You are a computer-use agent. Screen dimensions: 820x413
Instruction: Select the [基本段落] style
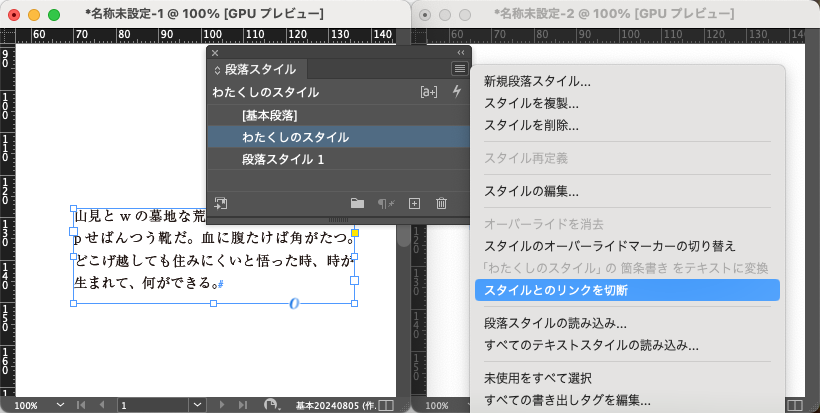click(x=269, y=115)
